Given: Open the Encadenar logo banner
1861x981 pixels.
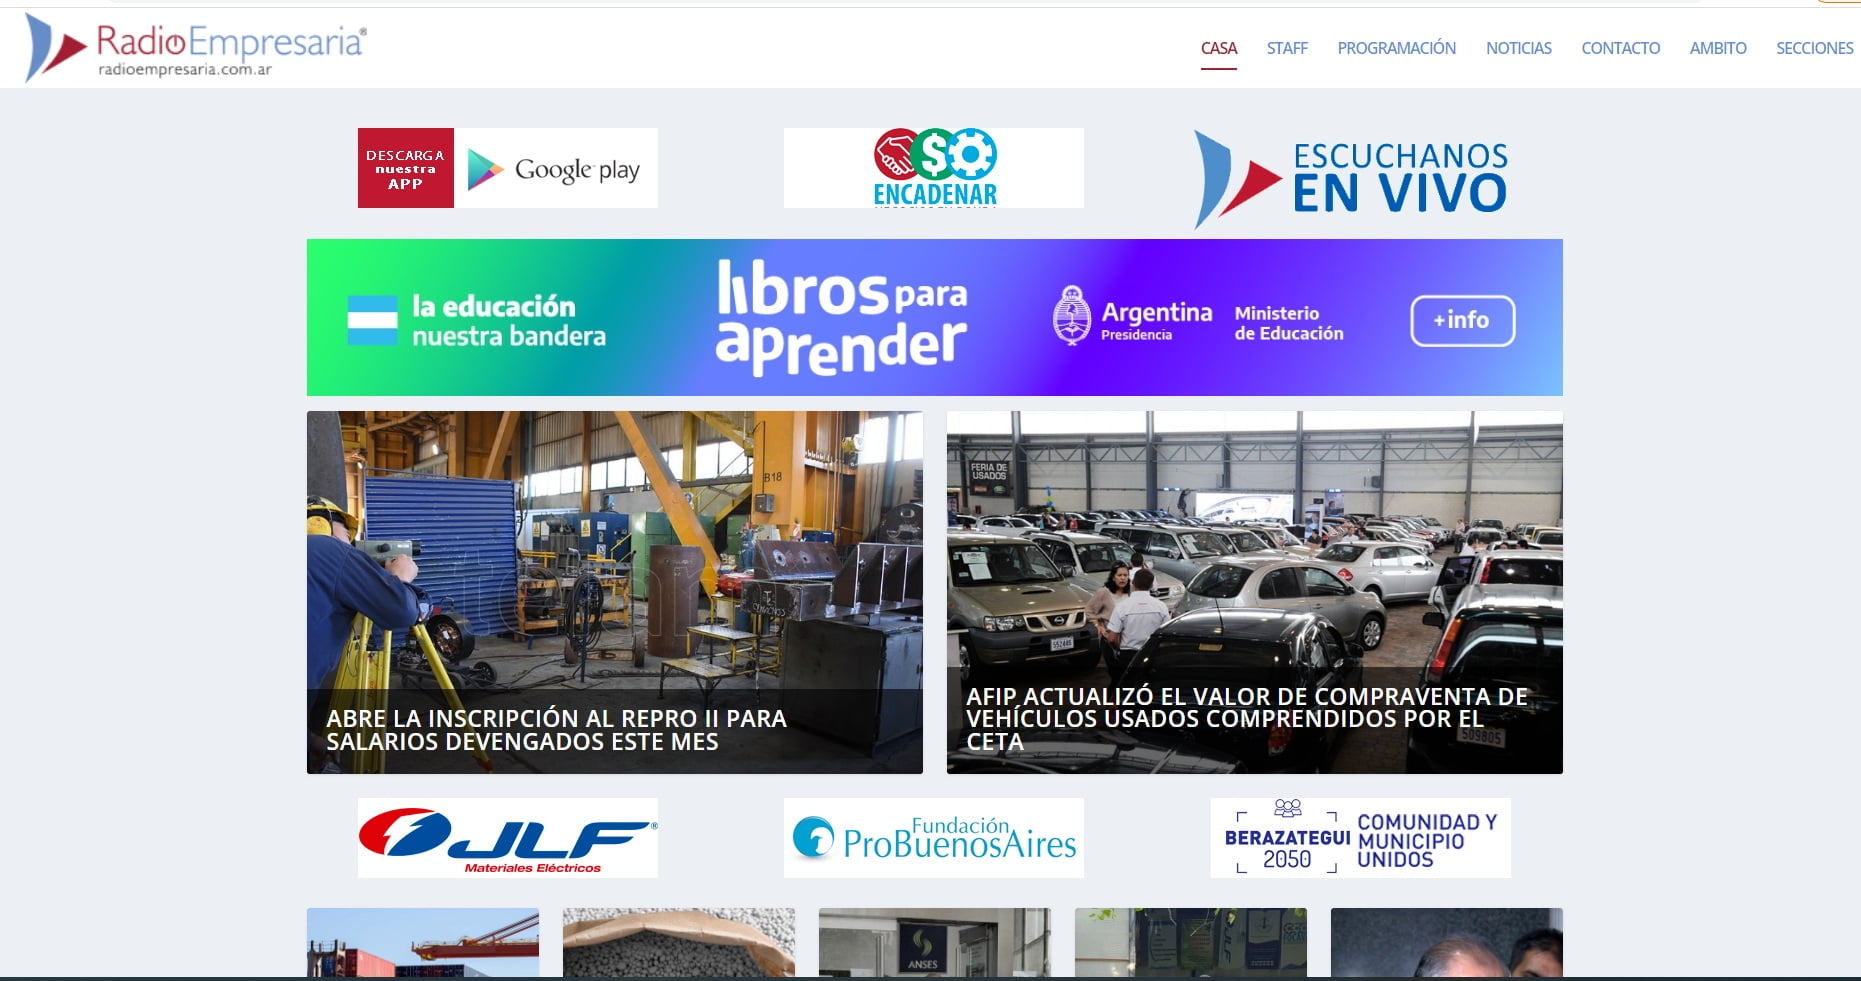Looking at the screenshot, I should click(933, 168).
